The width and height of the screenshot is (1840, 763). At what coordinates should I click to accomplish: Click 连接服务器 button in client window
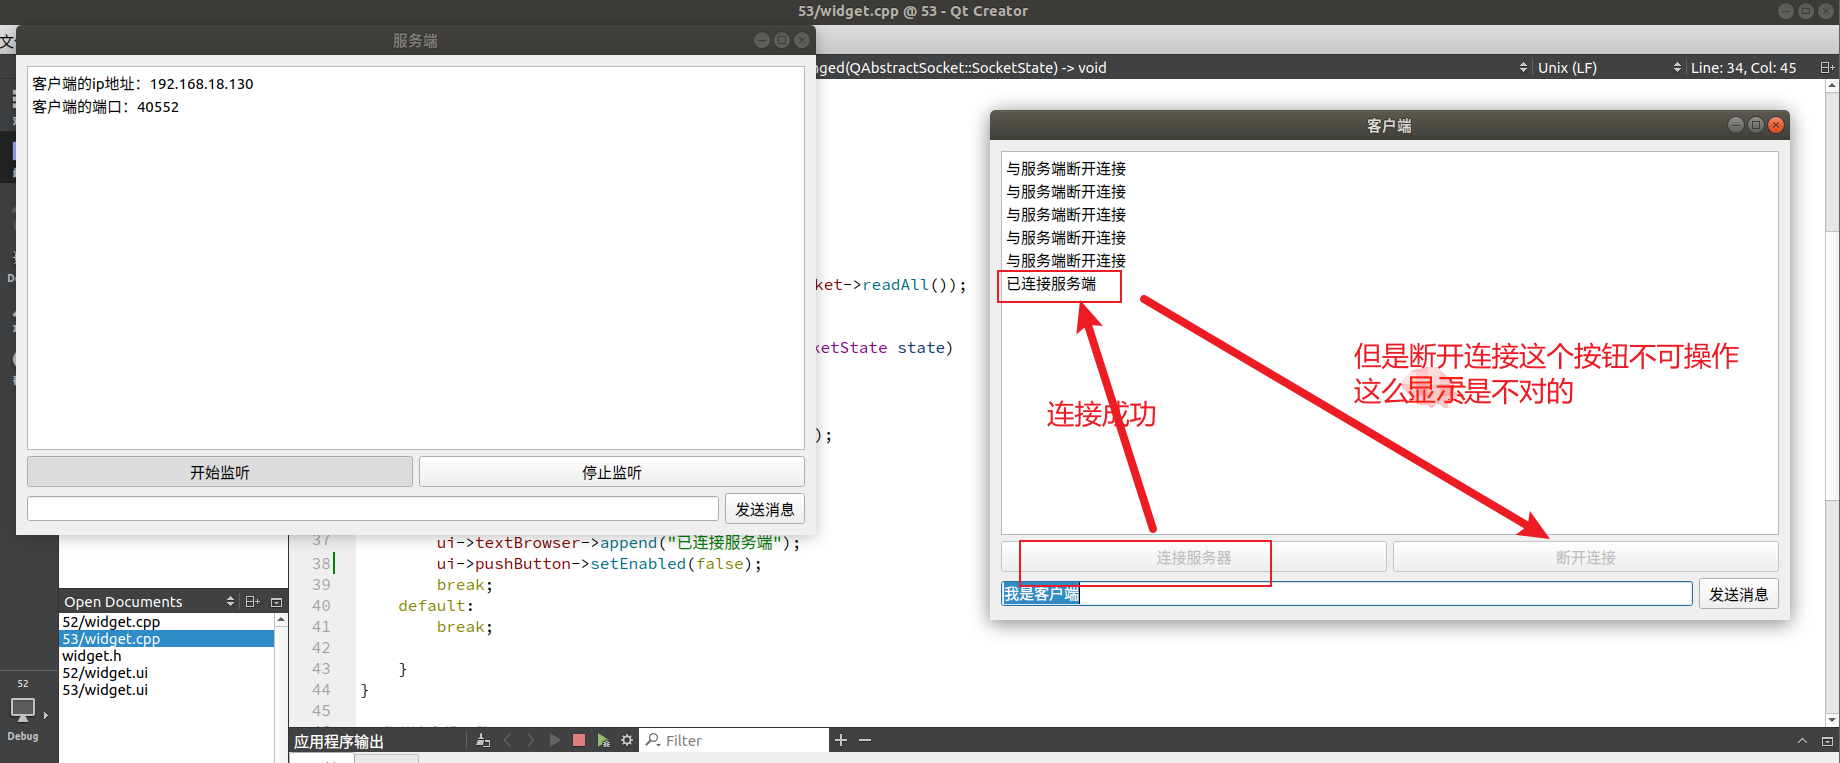pos(1194,557)
